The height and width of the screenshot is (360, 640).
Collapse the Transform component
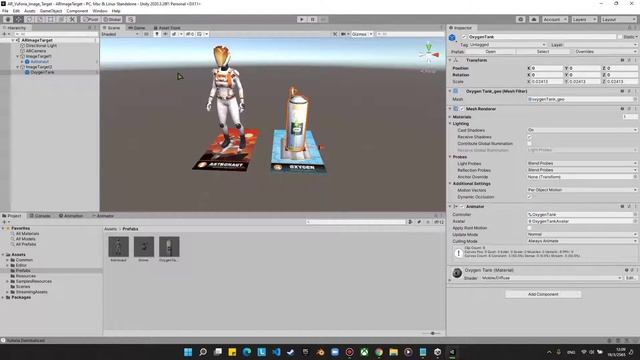[x=450, y=60]
